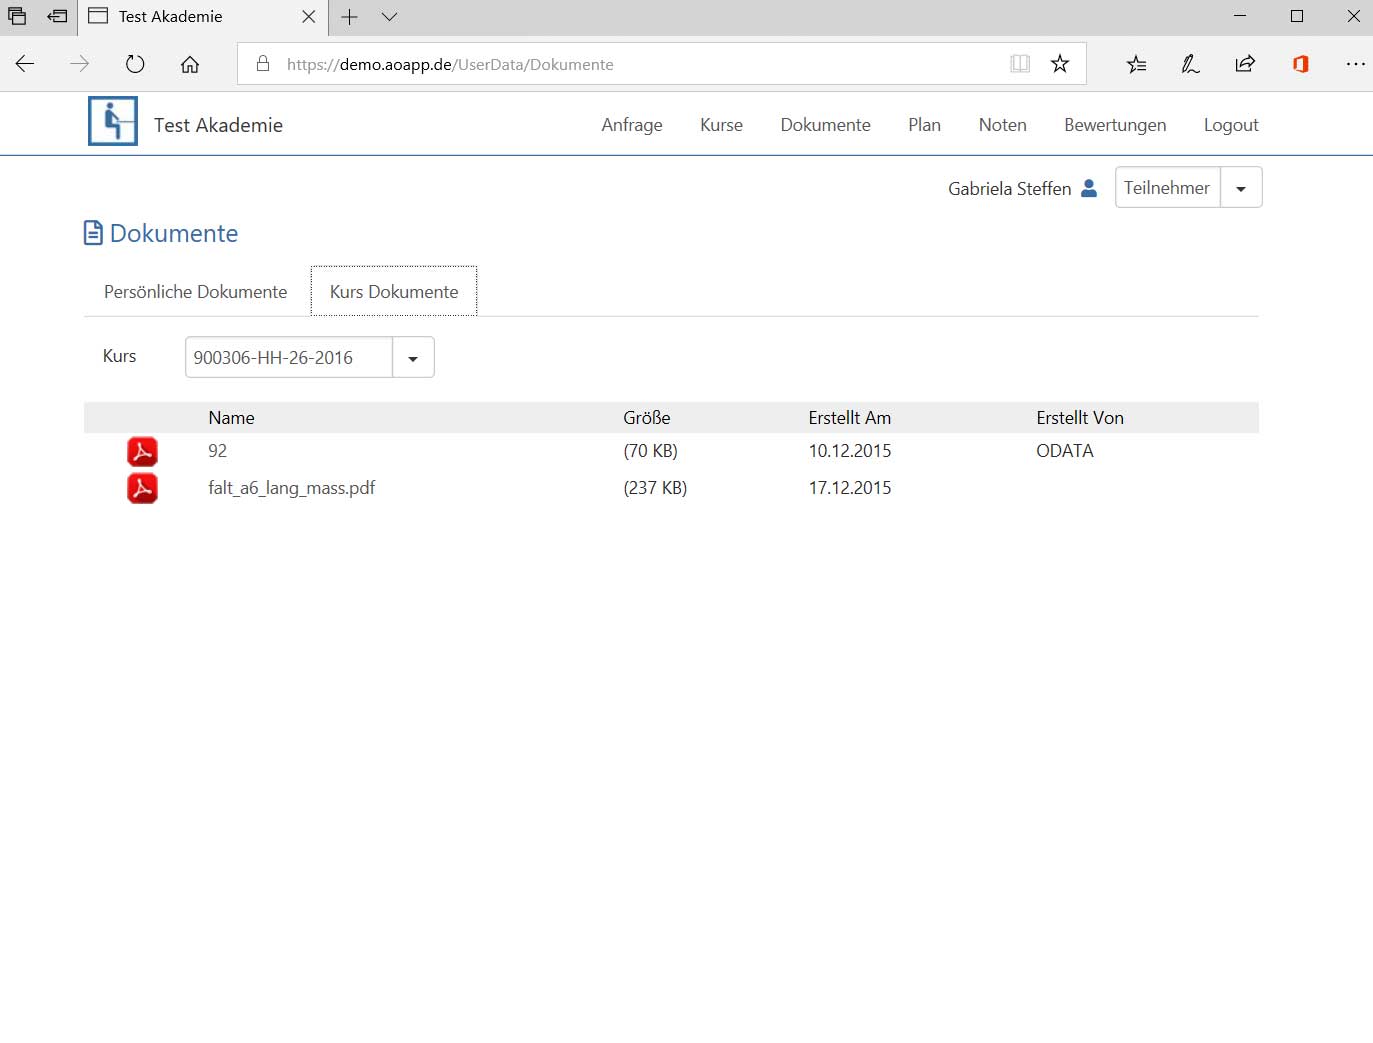Click the Test Akademie logo icon

[113, 122]
